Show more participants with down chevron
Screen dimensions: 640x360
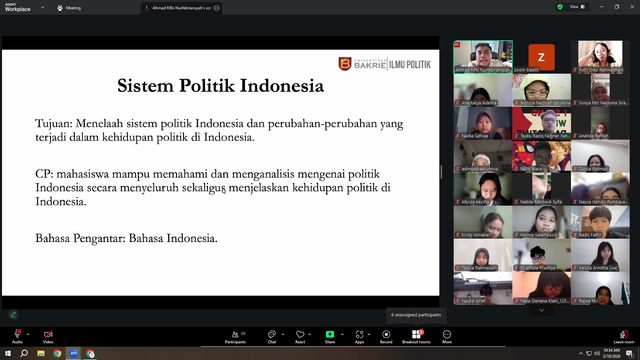[x=542, y=311]
